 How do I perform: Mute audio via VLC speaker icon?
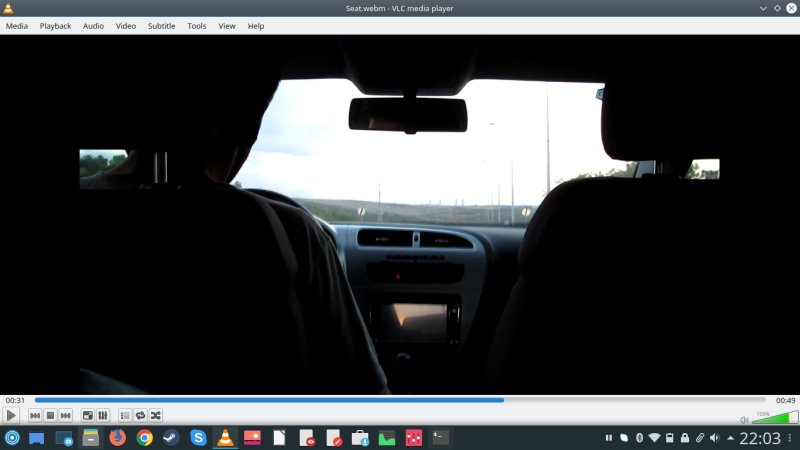tap(744, 420)
